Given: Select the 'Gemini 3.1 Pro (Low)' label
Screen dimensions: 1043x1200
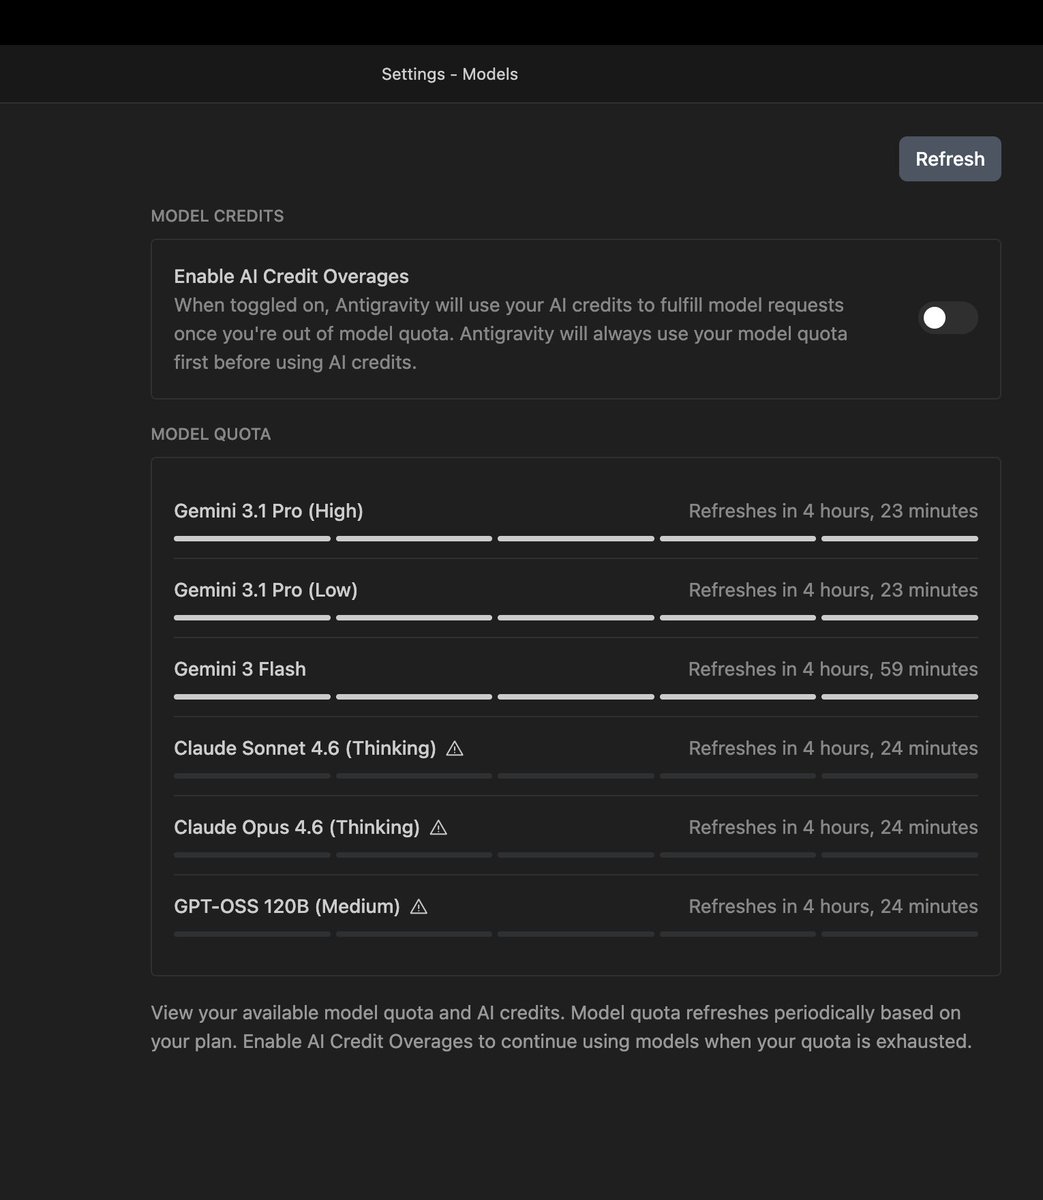Looking at the screenshot, I should click(x=266, y=590).
